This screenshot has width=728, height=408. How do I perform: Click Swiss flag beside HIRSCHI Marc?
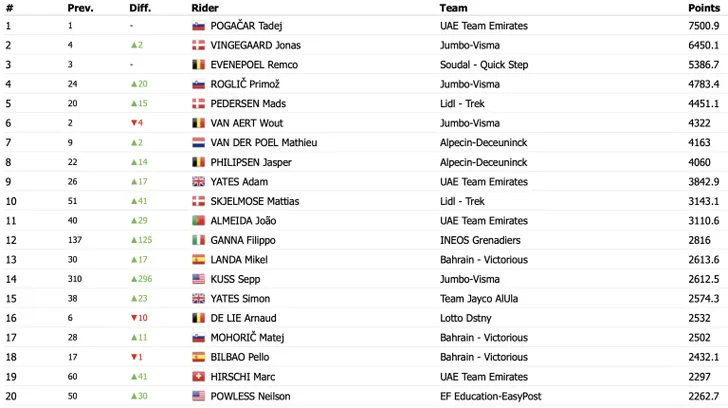(198, 377)
